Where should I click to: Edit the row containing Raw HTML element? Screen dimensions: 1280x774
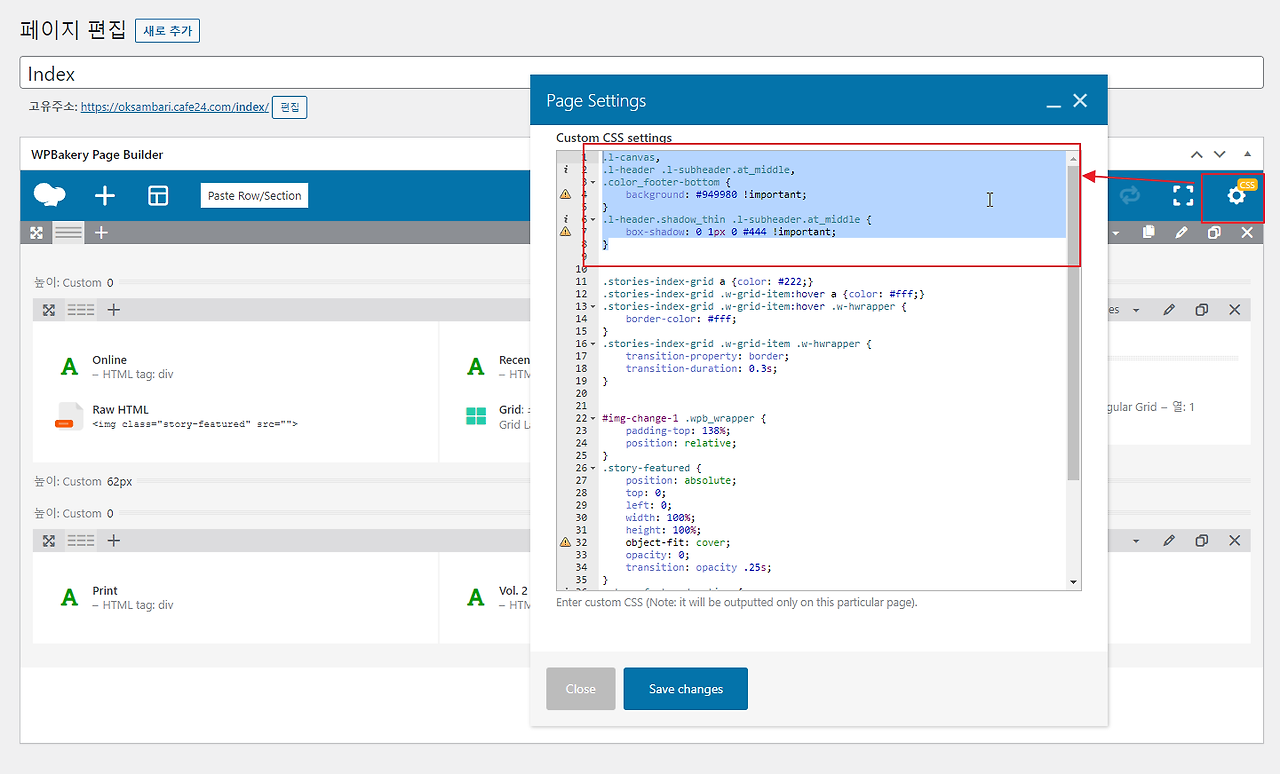pos(1169,310)
